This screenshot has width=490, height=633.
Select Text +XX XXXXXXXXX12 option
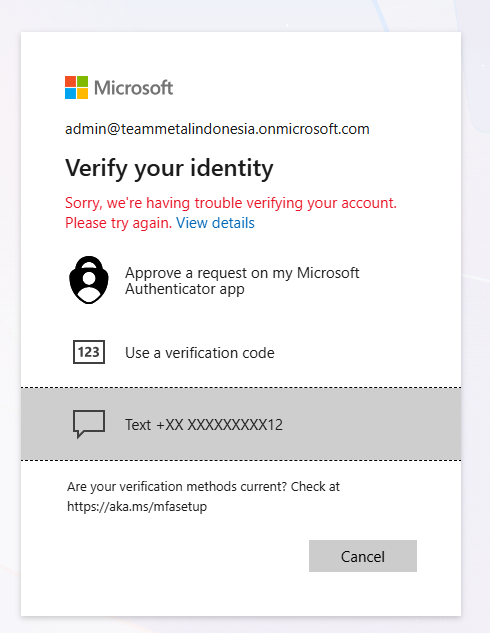[241, 424]
